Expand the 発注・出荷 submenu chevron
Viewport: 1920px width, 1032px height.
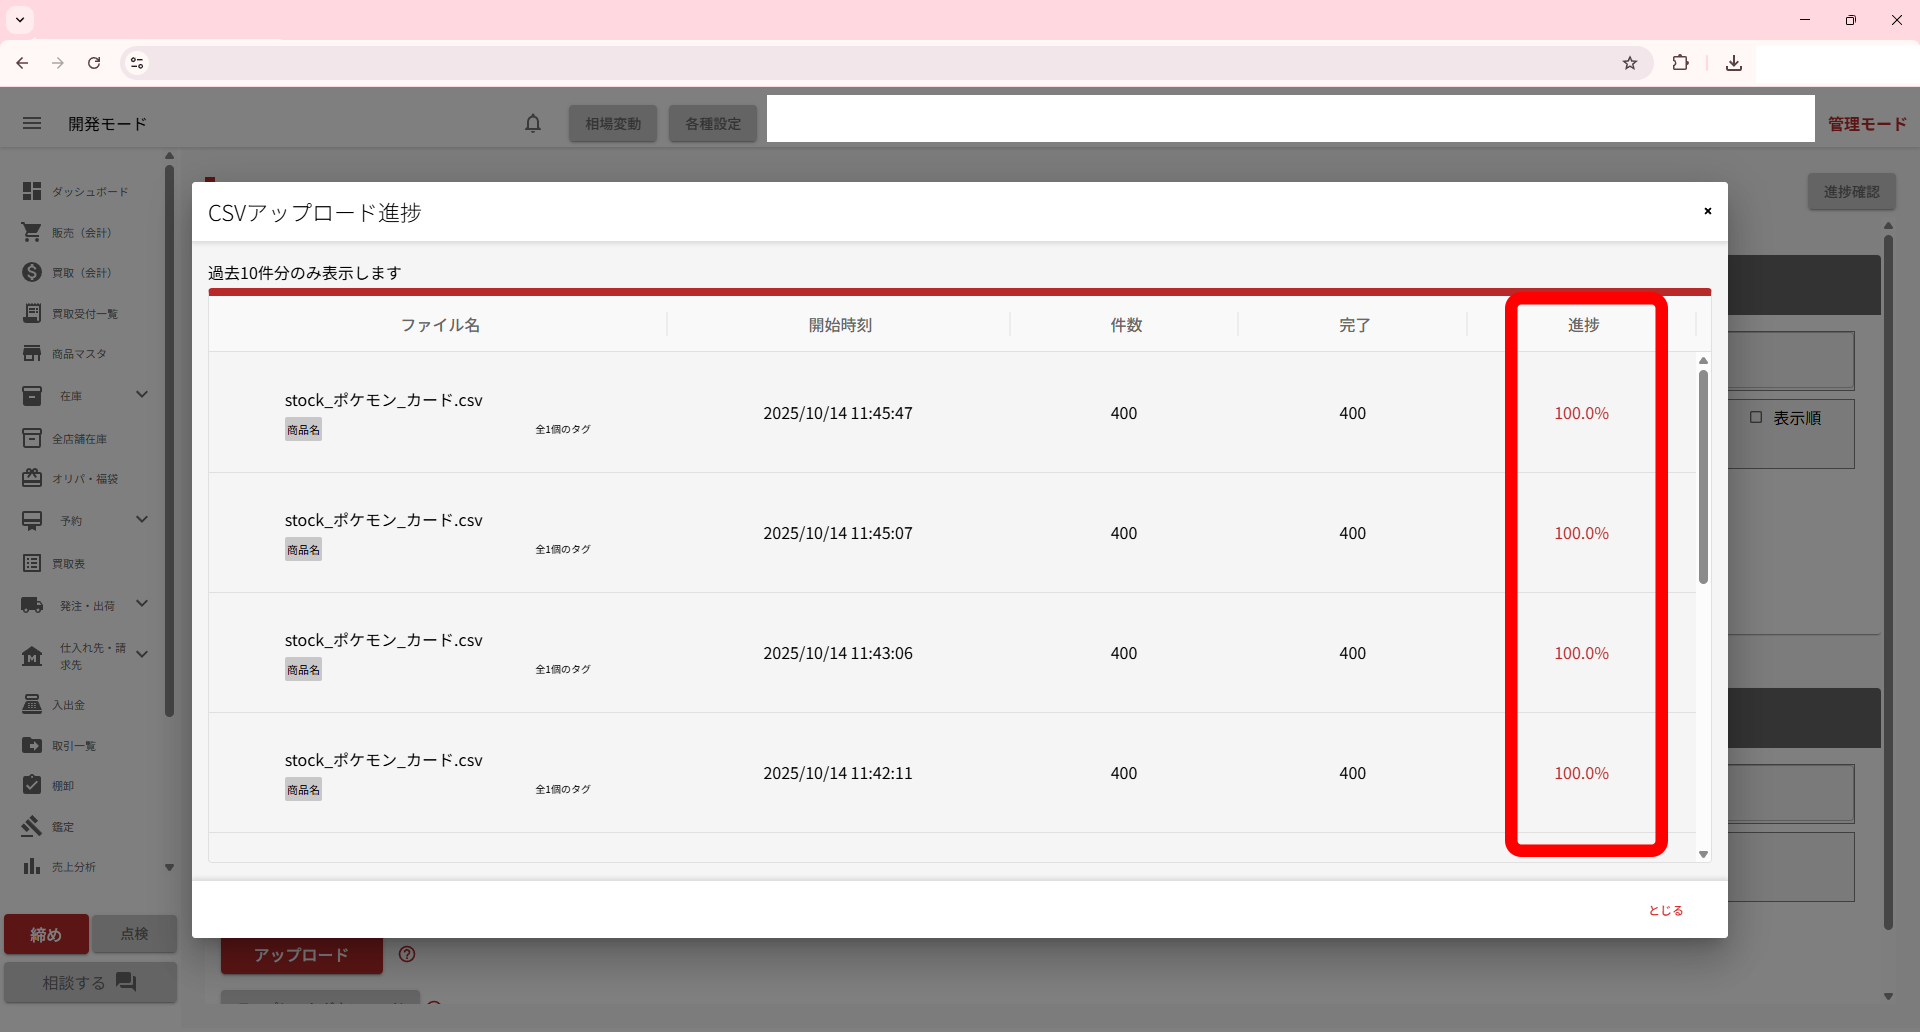click(142, 604)
